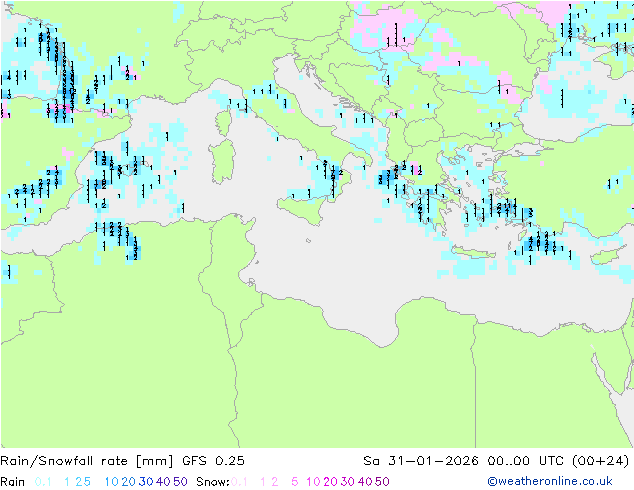The height and width of the screenshot is (490, 634).
Task: Select the Rain legend value 20
Action: pos(128,482)
